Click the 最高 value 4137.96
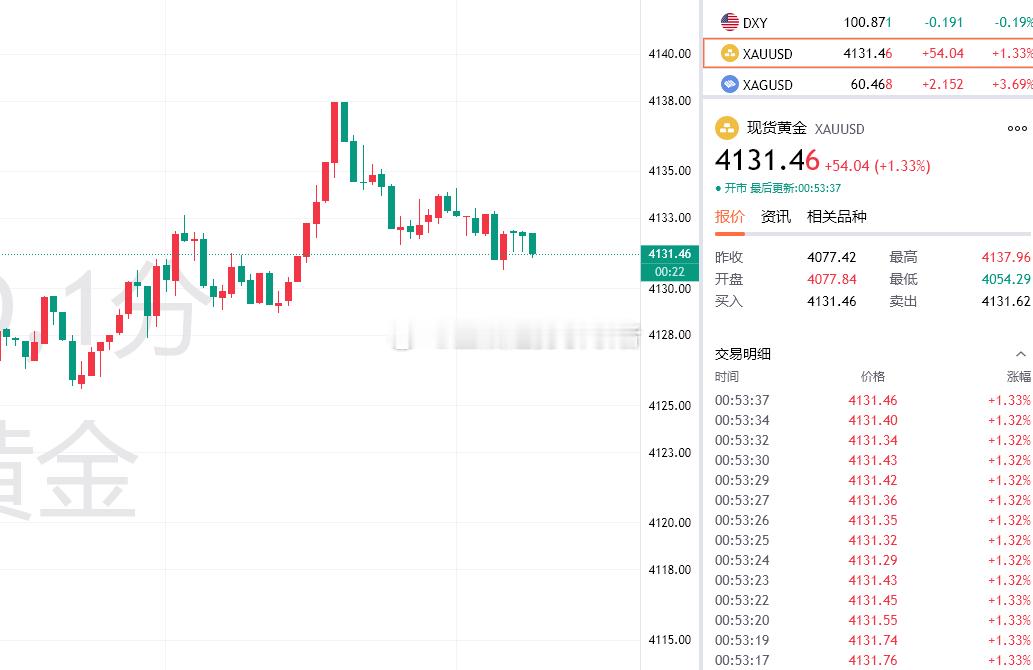Screen dimensions: 1033x670 point(1006,257)
